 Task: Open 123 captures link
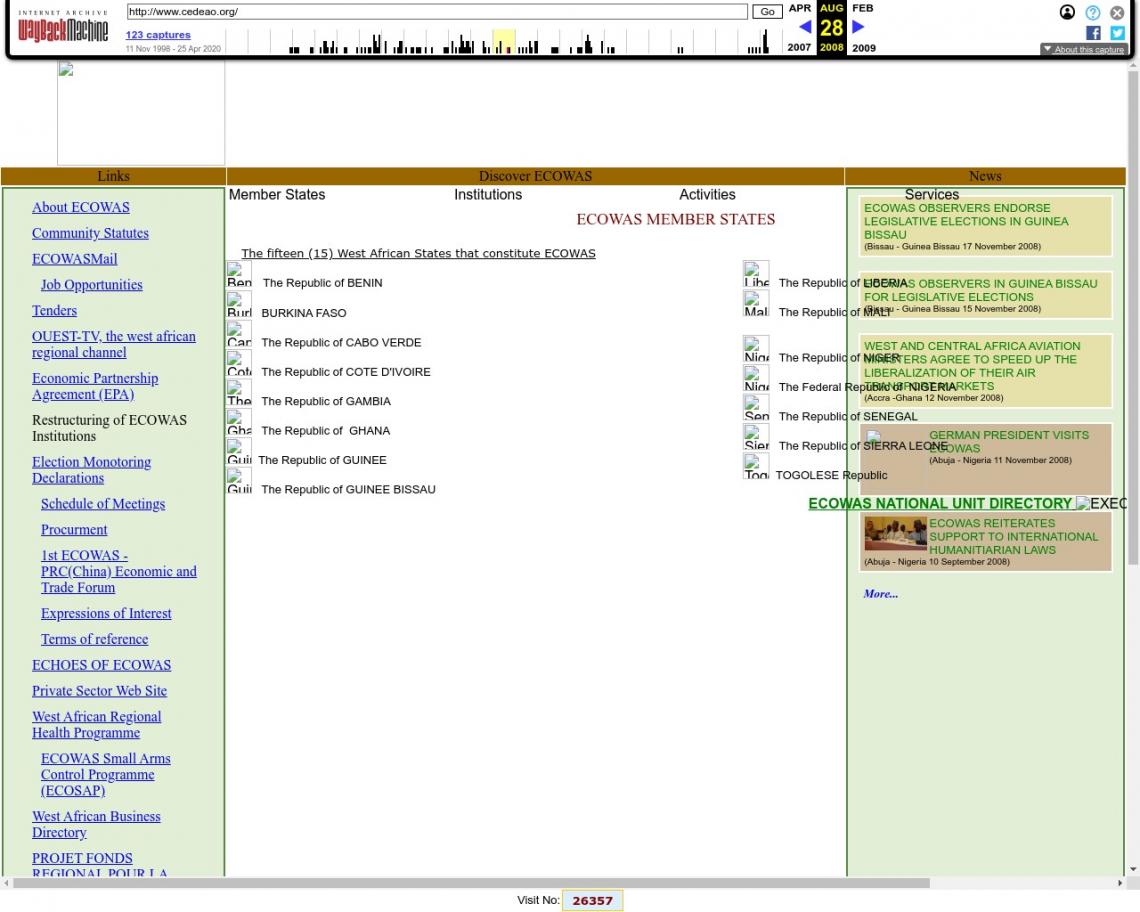(158, 35)
